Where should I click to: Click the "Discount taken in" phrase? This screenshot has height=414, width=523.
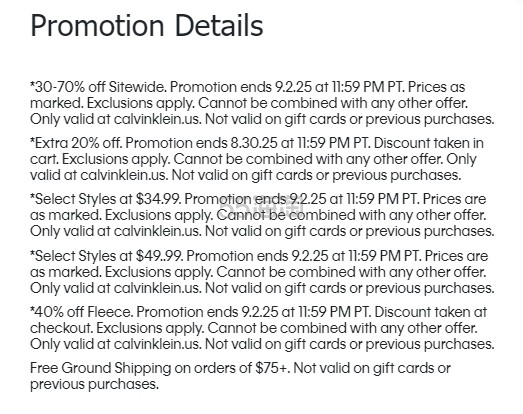point(429,143)
